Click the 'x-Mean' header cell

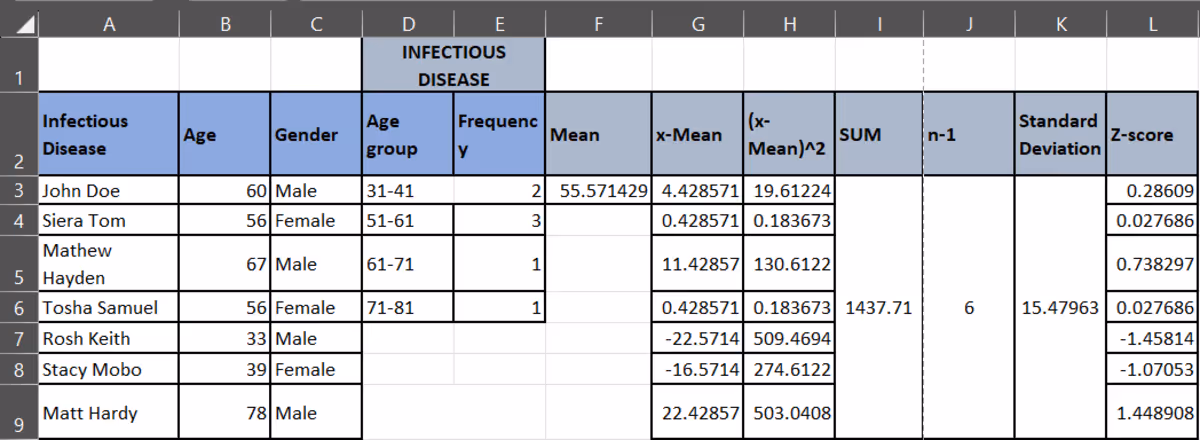pos(696,134)
